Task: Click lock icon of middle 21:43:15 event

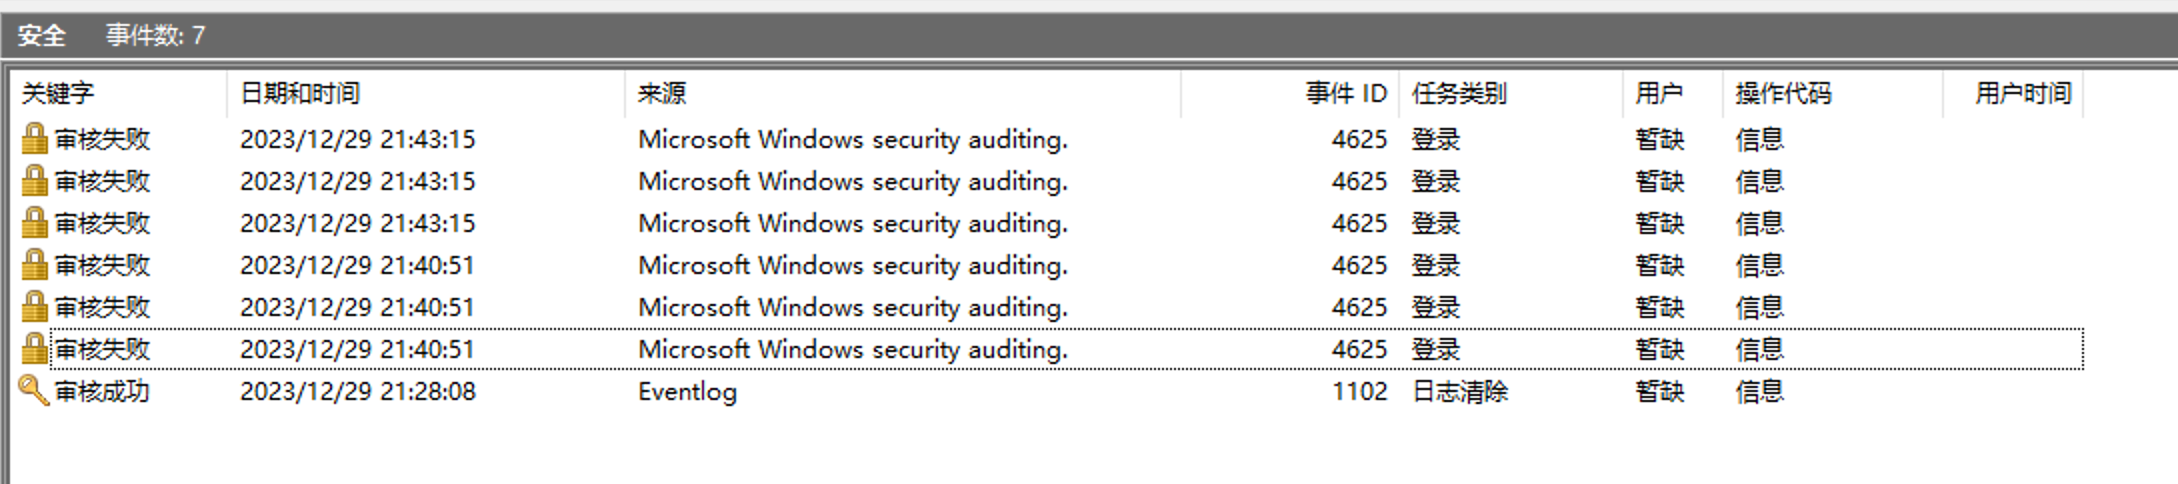Action: tap(35, 181)
